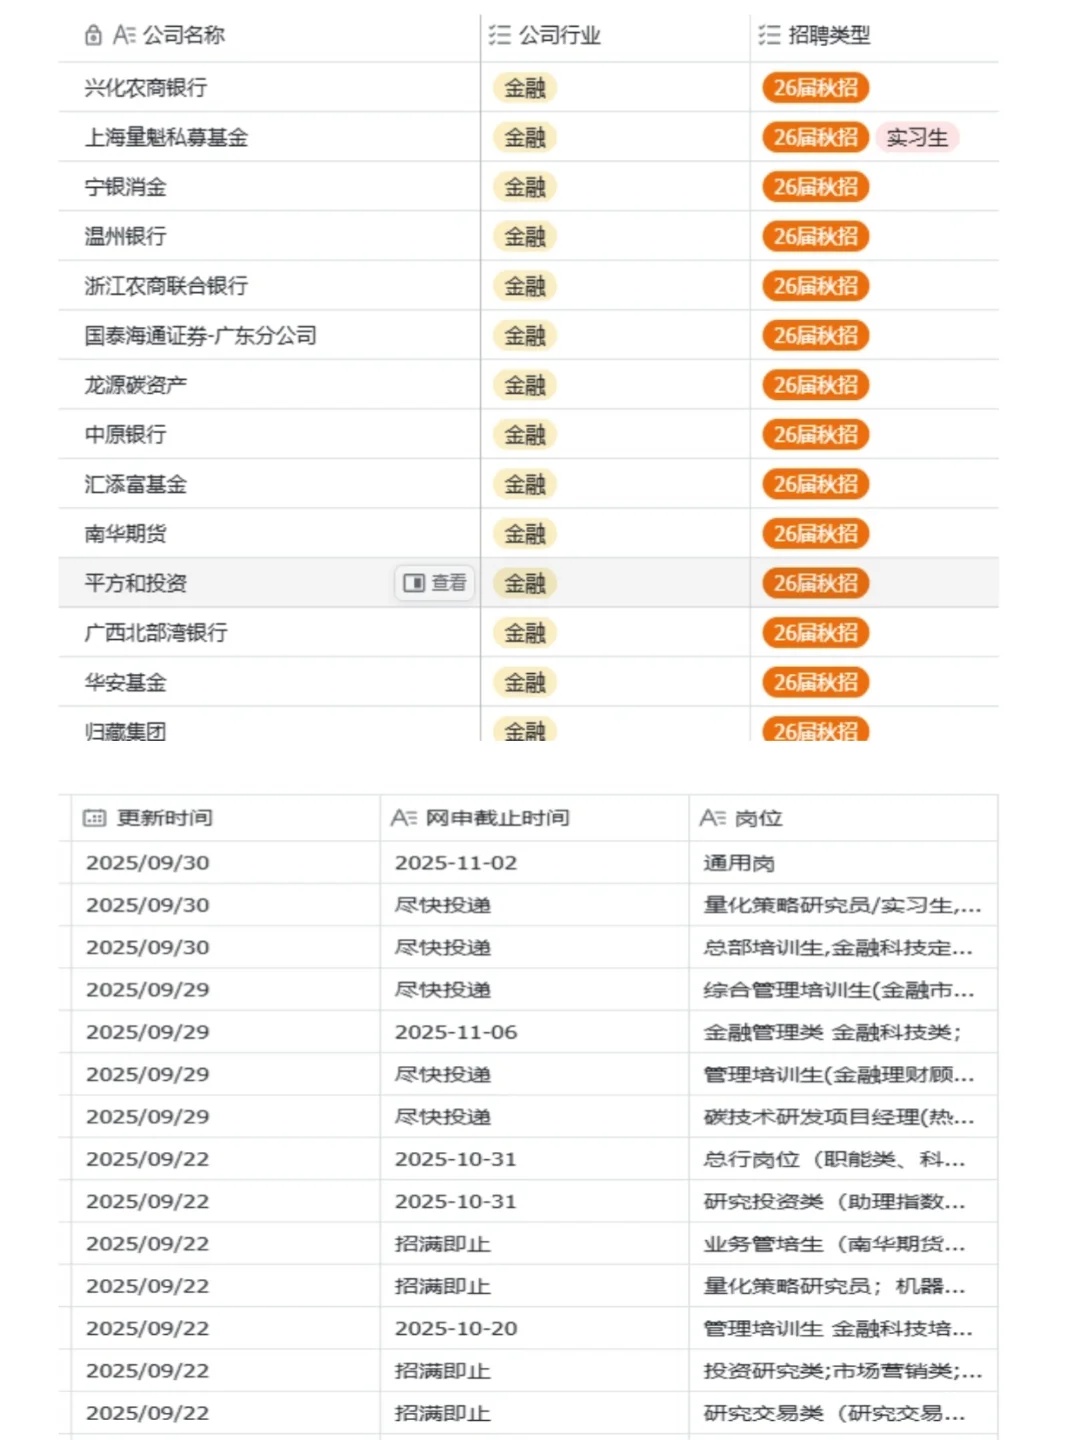The image size is (1080, 1440).
Task: Click position cell 量化策略研究员/实习生
Action: (842, 905)
